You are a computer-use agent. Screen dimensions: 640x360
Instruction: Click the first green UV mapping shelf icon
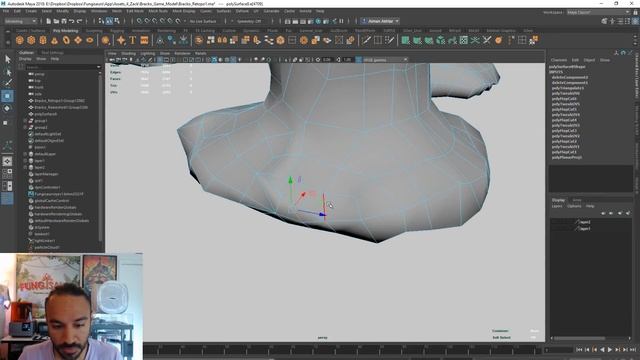point(405,40)
